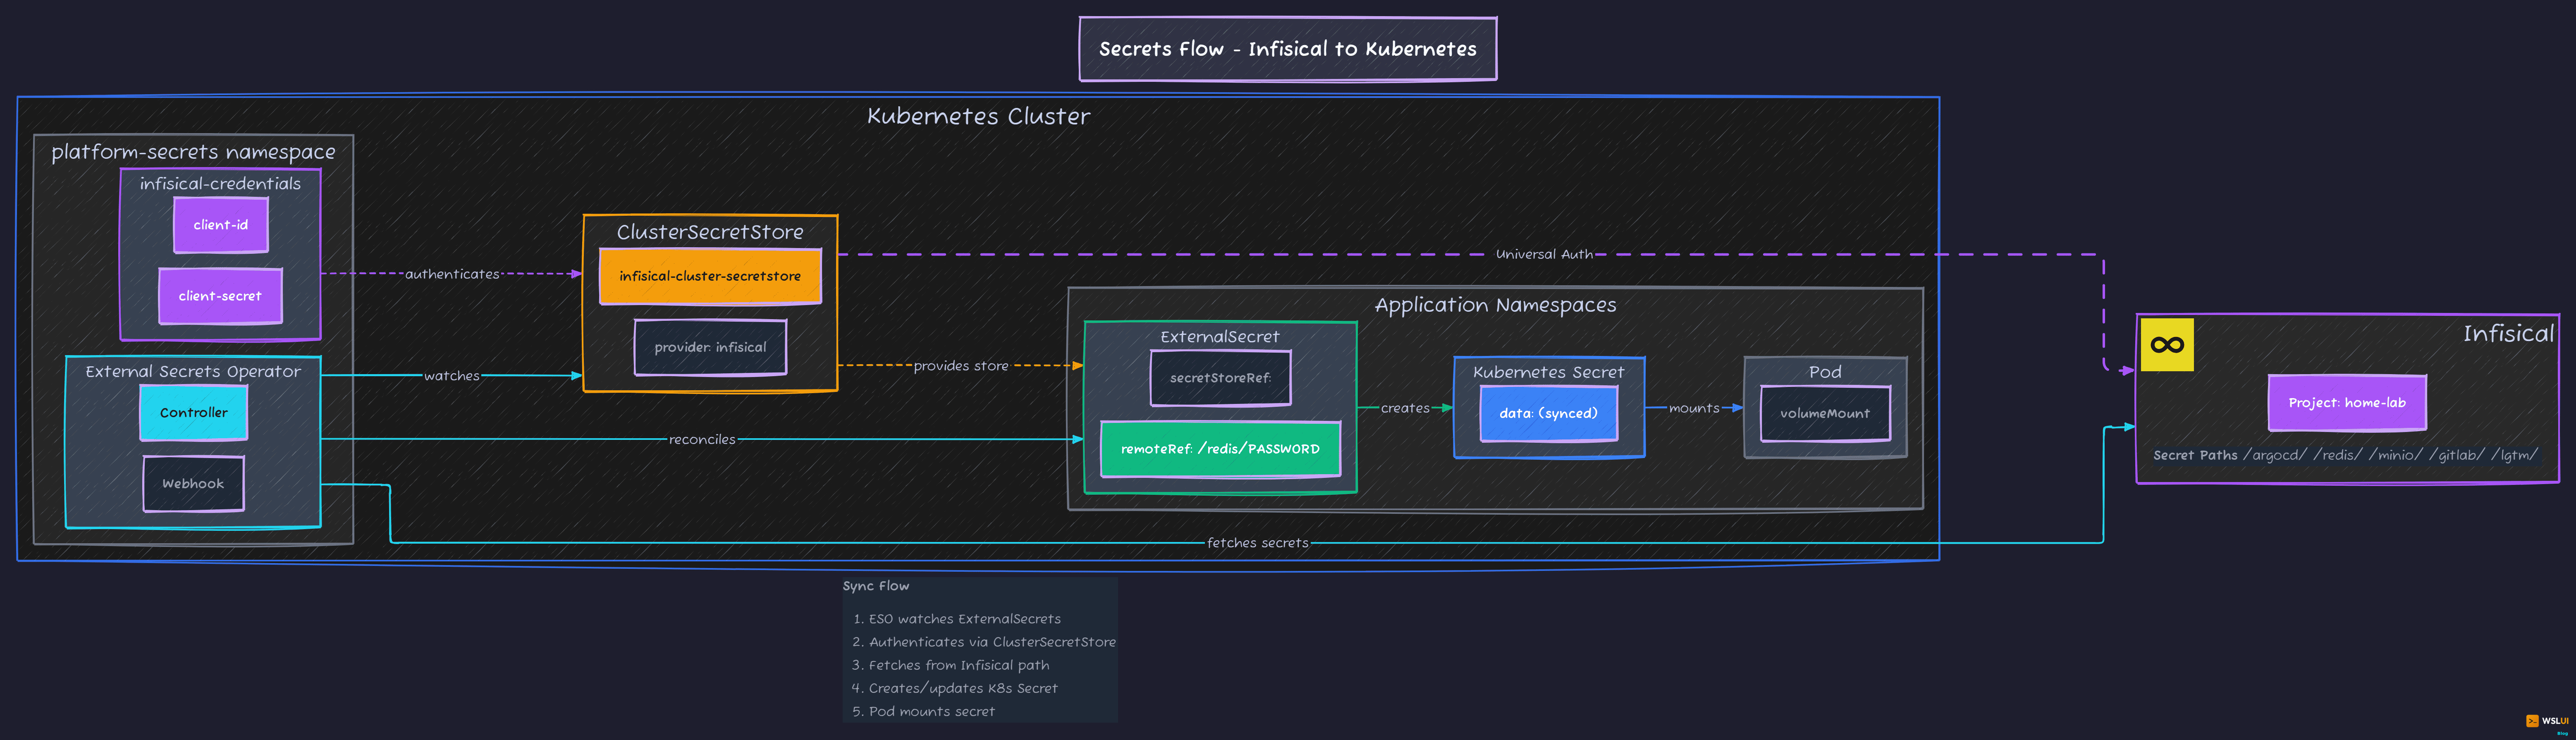
Task: Select the client-id node
Action: [x=221, y=225]
